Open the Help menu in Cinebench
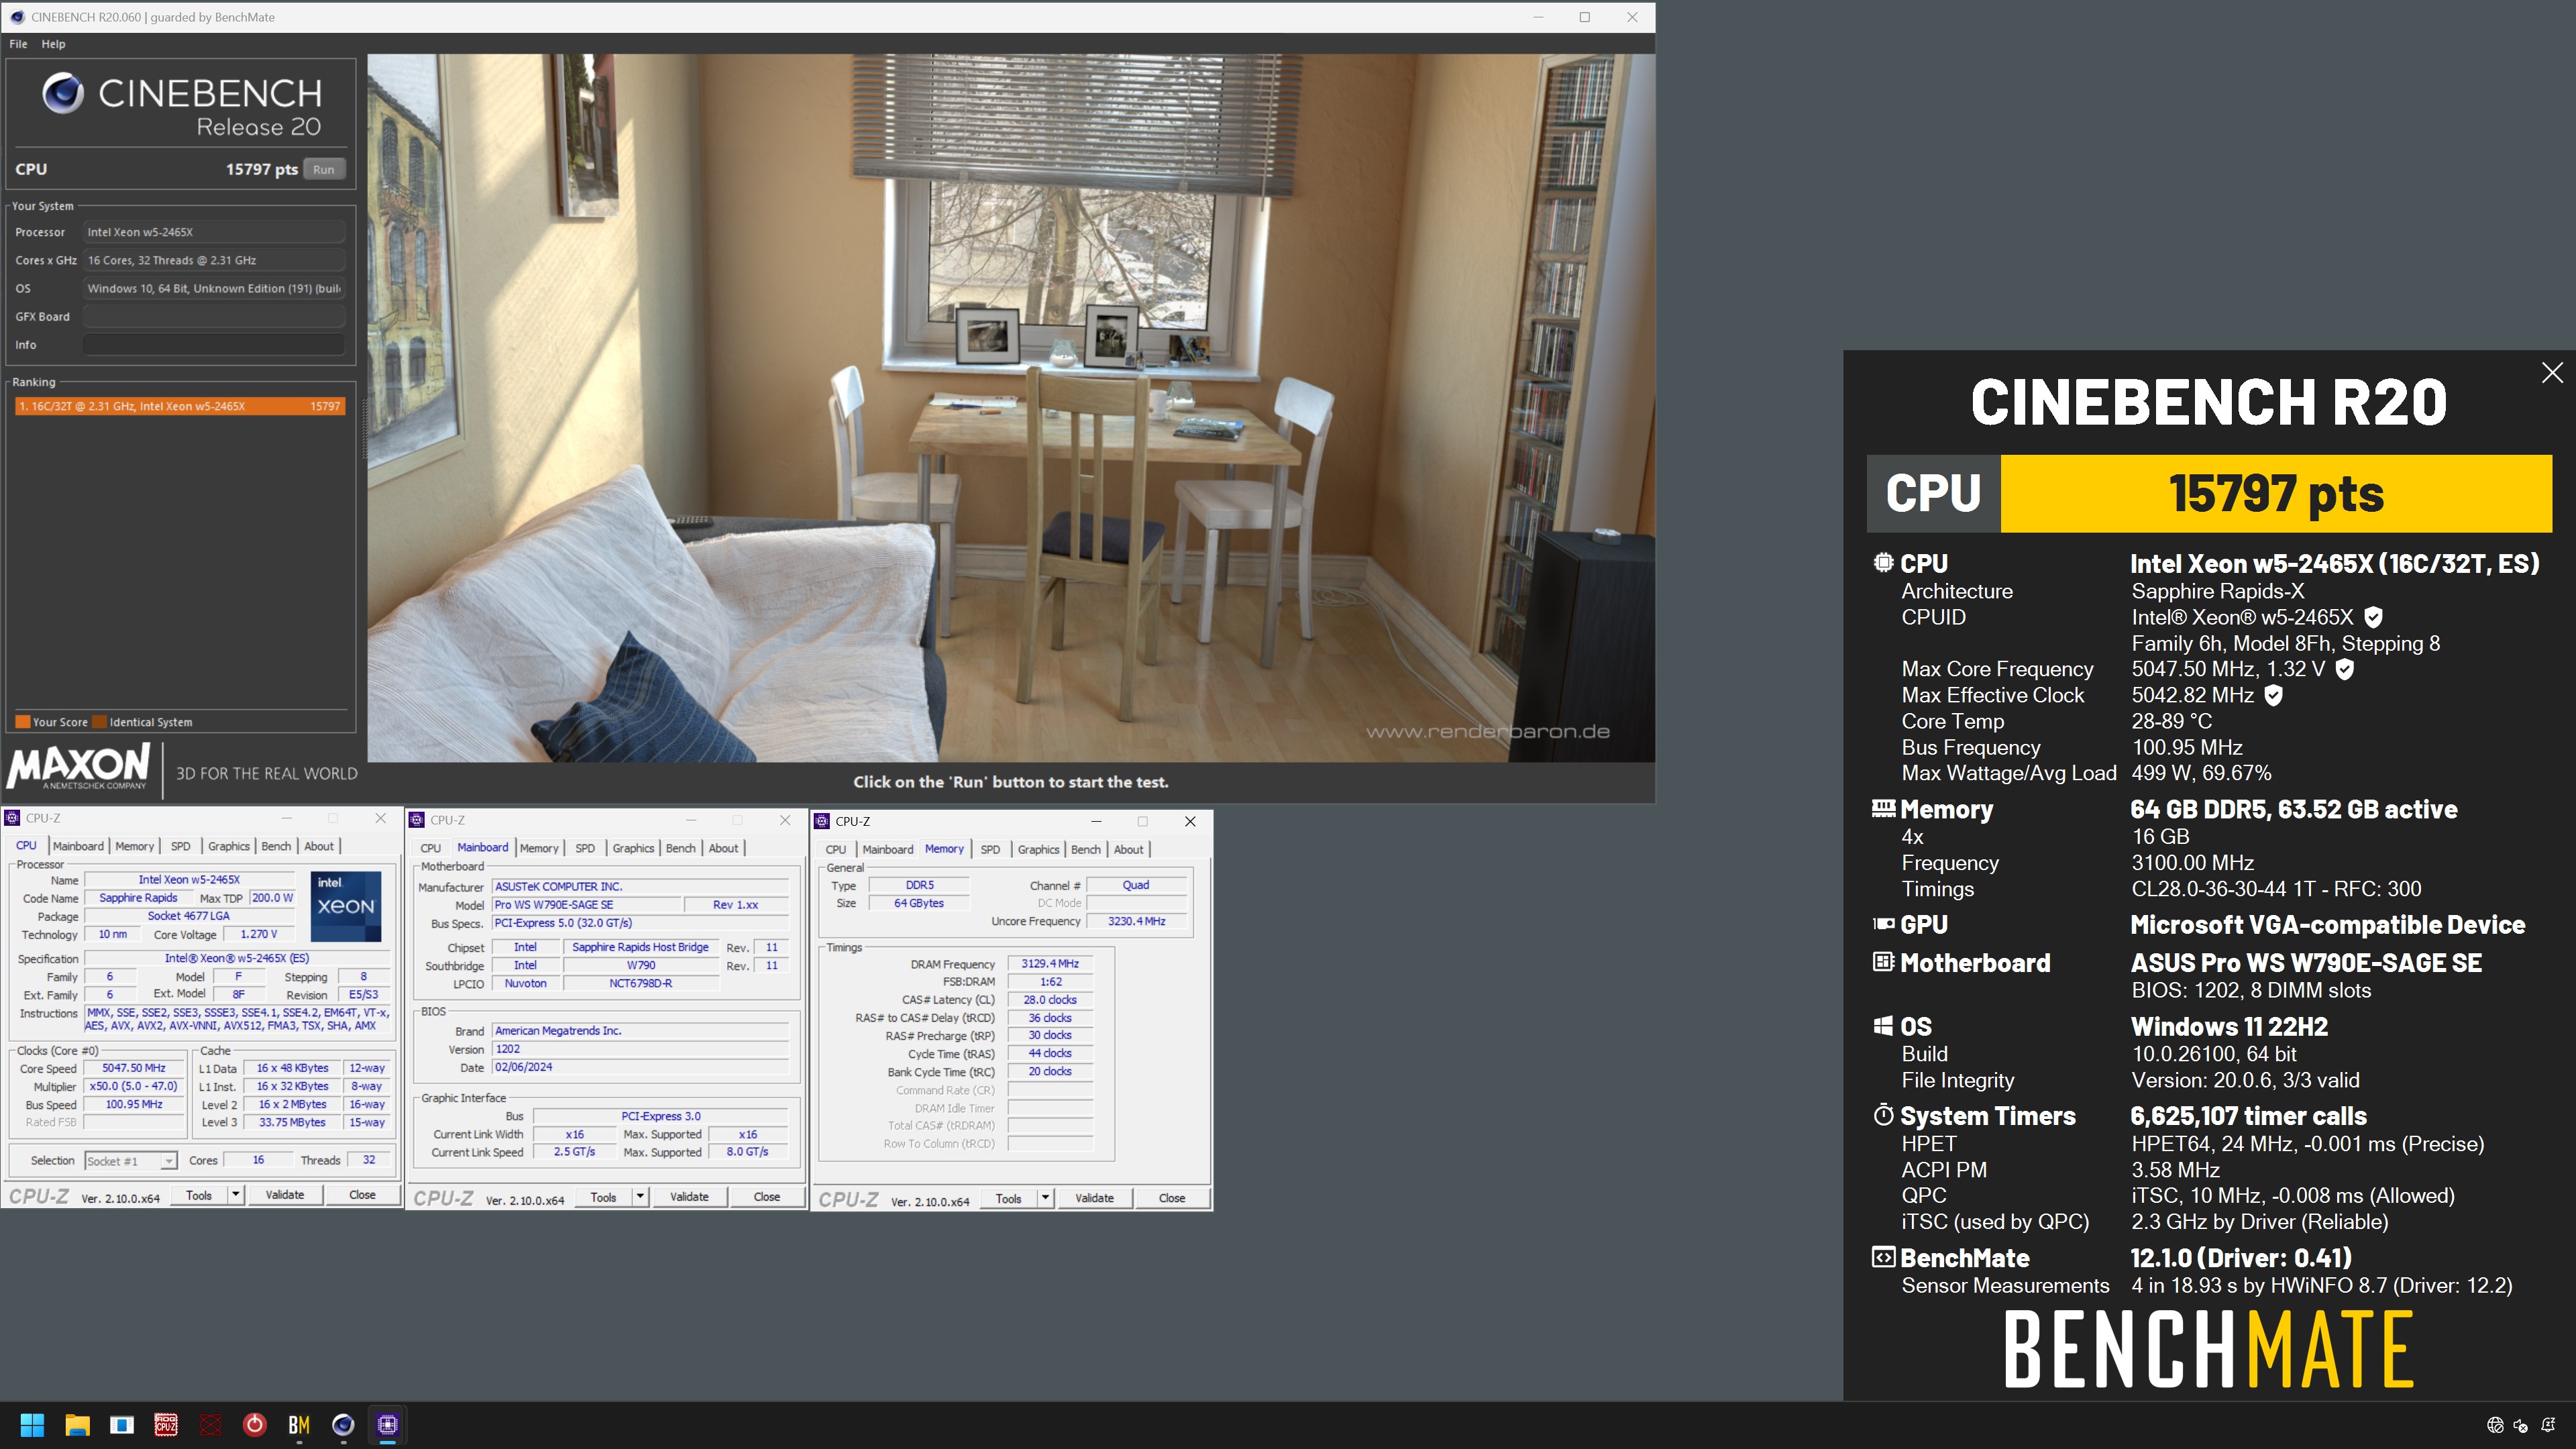Screen dimensions: 2576x1449 click(53, 44)
